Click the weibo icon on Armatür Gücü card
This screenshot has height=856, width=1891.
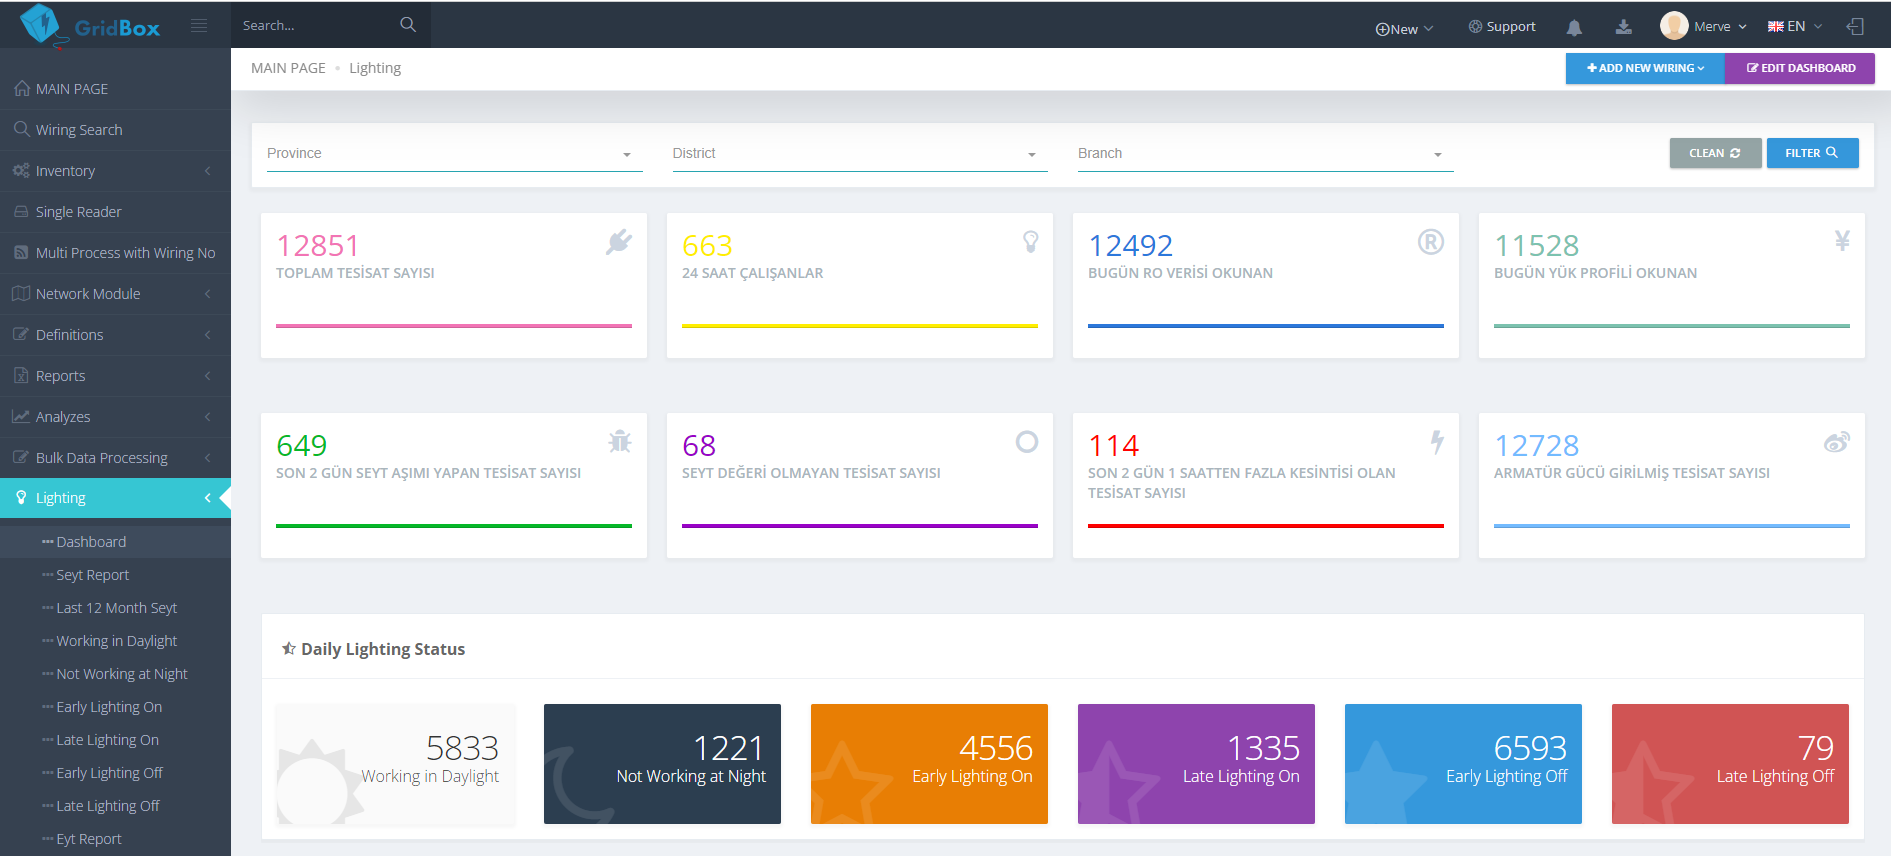[1837, 442]
